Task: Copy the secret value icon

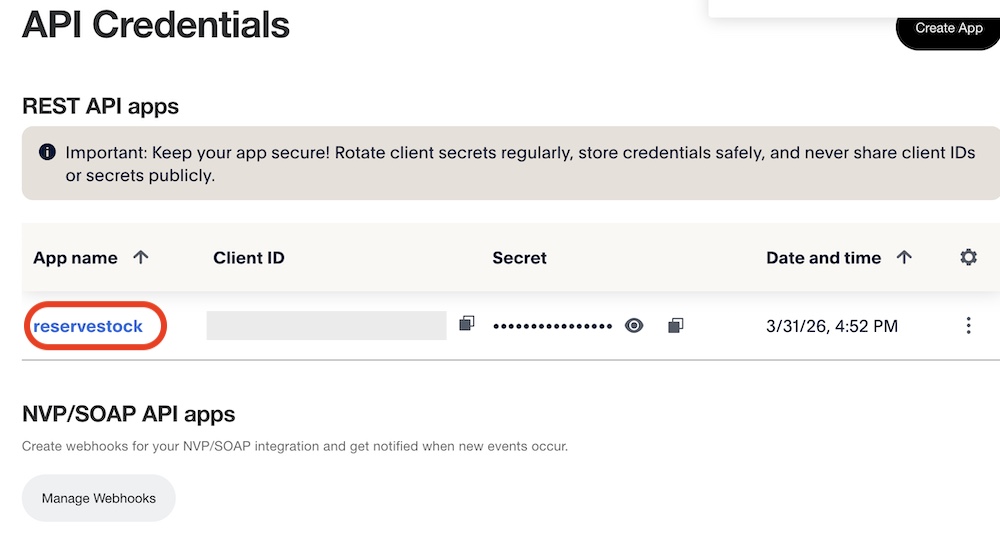Action: click(x=676, y=325)
